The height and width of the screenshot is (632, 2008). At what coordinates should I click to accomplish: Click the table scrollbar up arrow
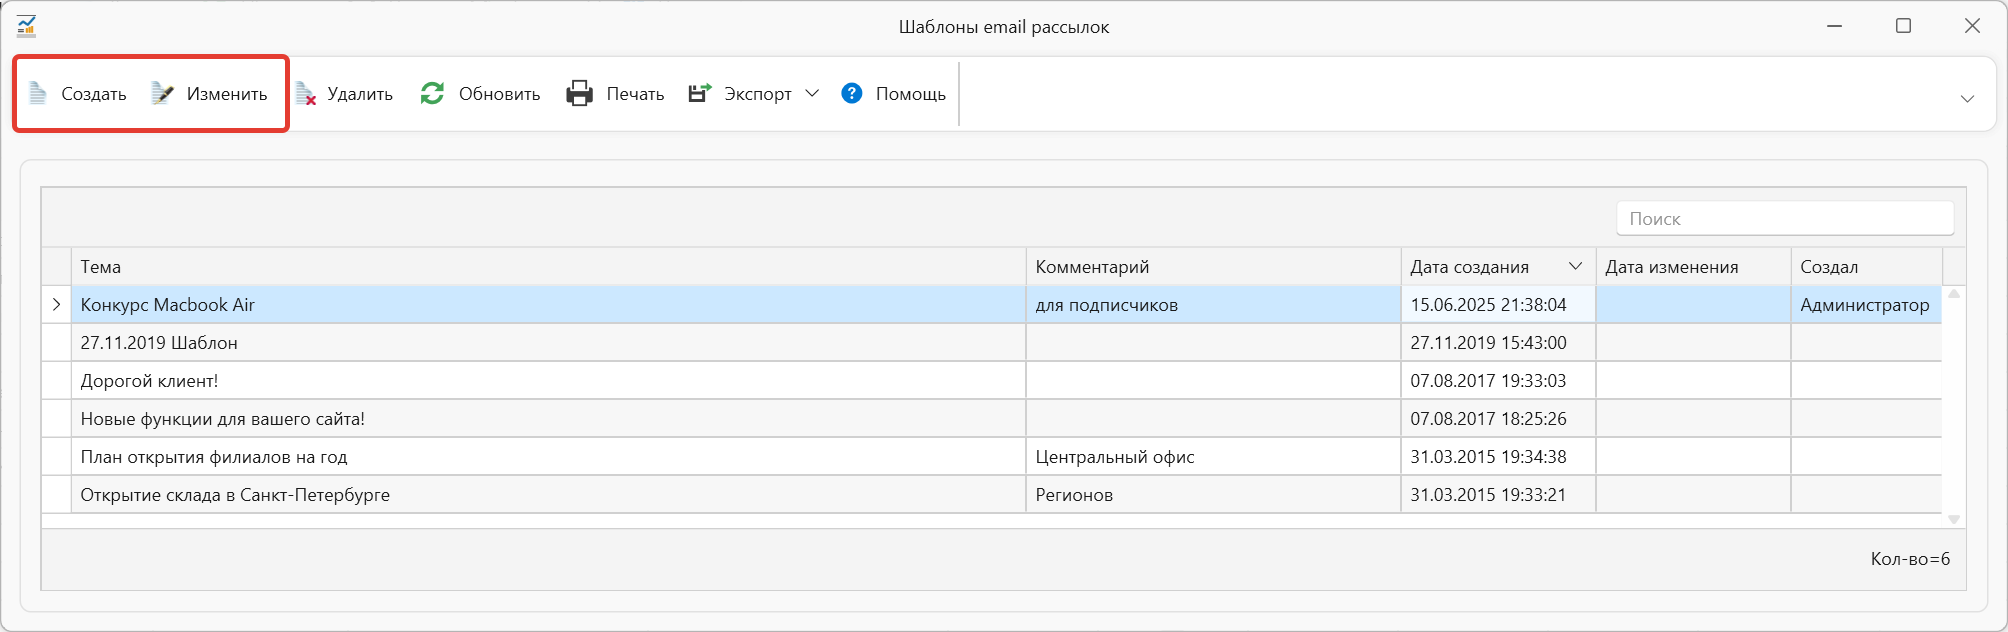tap(1954, 294)
